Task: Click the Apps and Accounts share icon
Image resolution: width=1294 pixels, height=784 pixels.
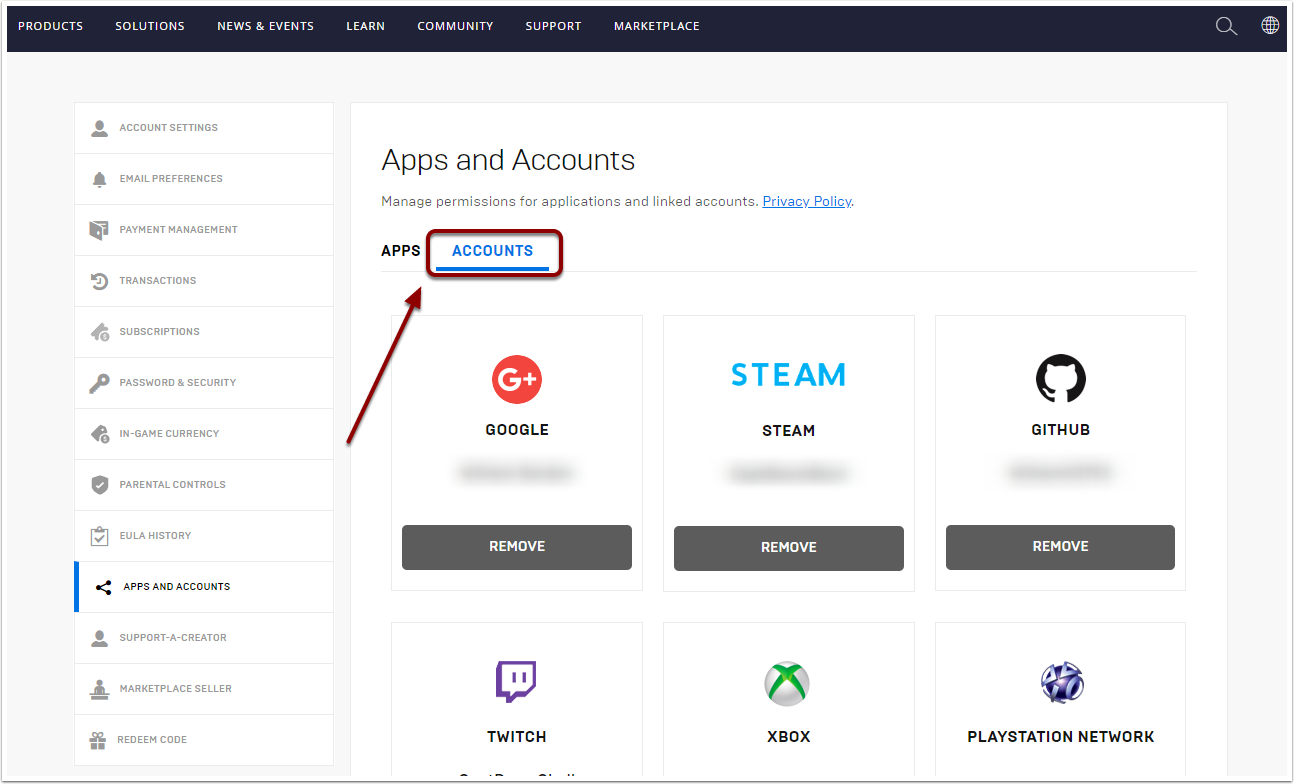Action: pos(103,587)
